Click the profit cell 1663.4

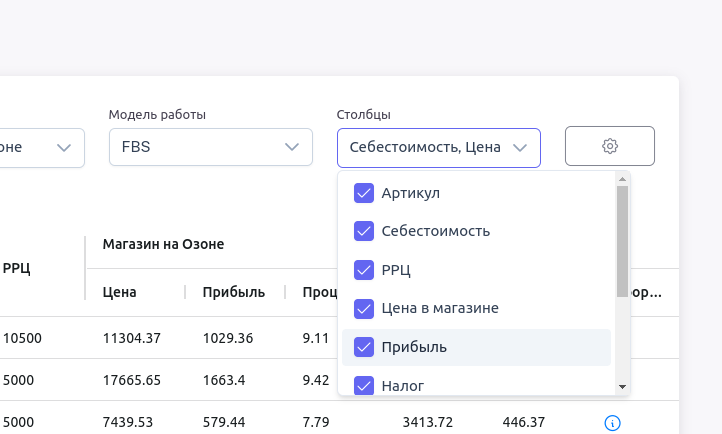click(x=224, y=380)
